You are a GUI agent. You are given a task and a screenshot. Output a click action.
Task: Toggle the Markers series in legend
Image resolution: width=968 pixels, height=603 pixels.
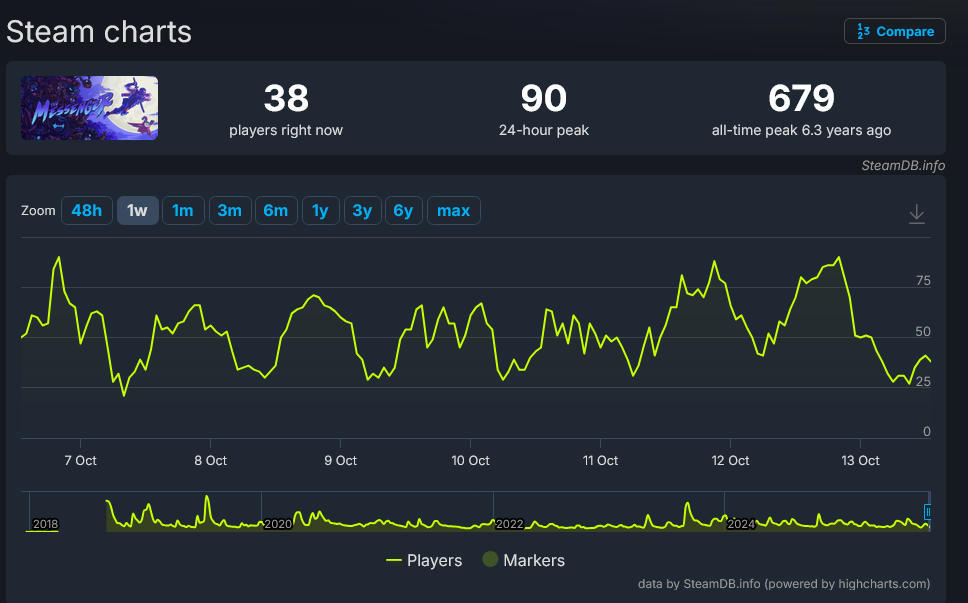click(x=524, y=560)
